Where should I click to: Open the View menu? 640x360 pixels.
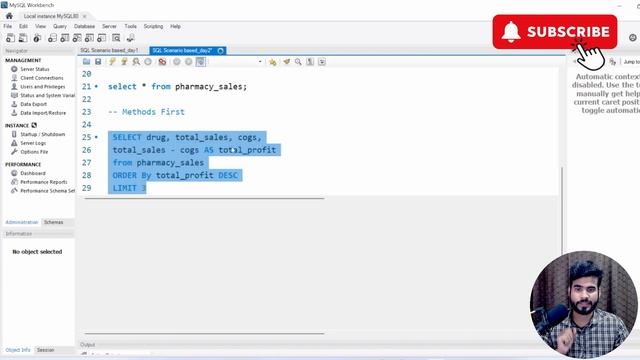(40, 26)
